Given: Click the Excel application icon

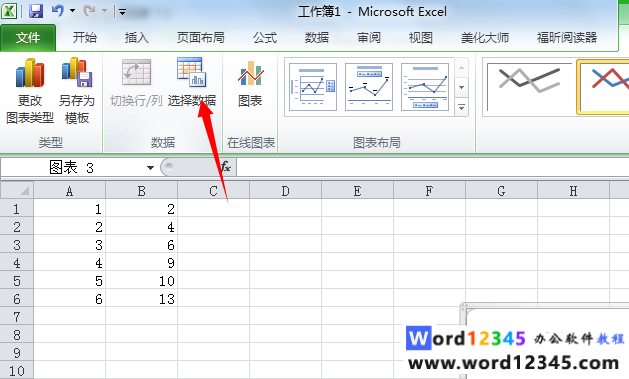Looking at the screenshot, I should (x=9, y=11).
